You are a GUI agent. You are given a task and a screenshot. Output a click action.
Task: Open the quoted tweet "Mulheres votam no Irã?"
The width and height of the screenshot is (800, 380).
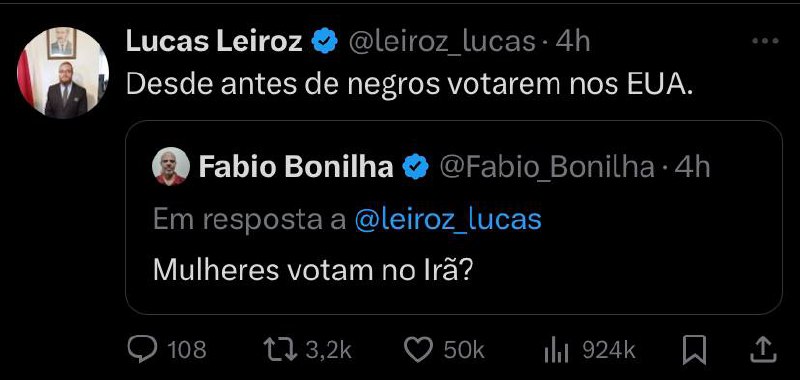point(454,217)
